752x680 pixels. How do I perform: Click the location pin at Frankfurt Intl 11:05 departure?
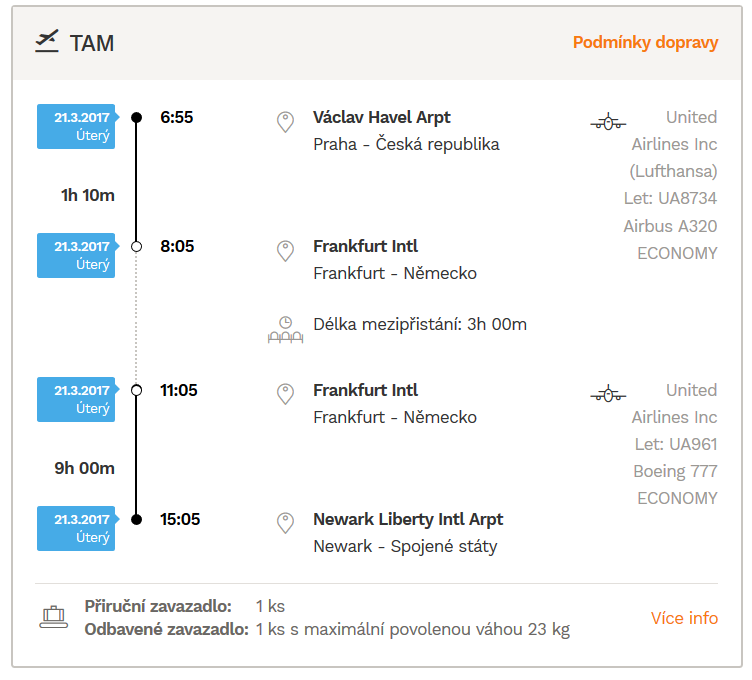[x=285, y=394]
